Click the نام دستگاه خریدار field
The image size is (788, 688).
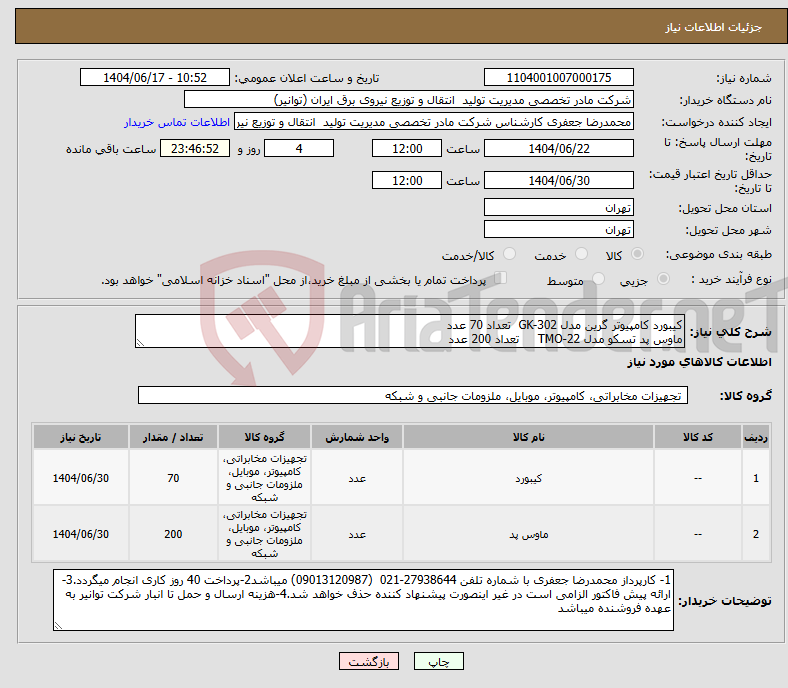coord(409,100)
